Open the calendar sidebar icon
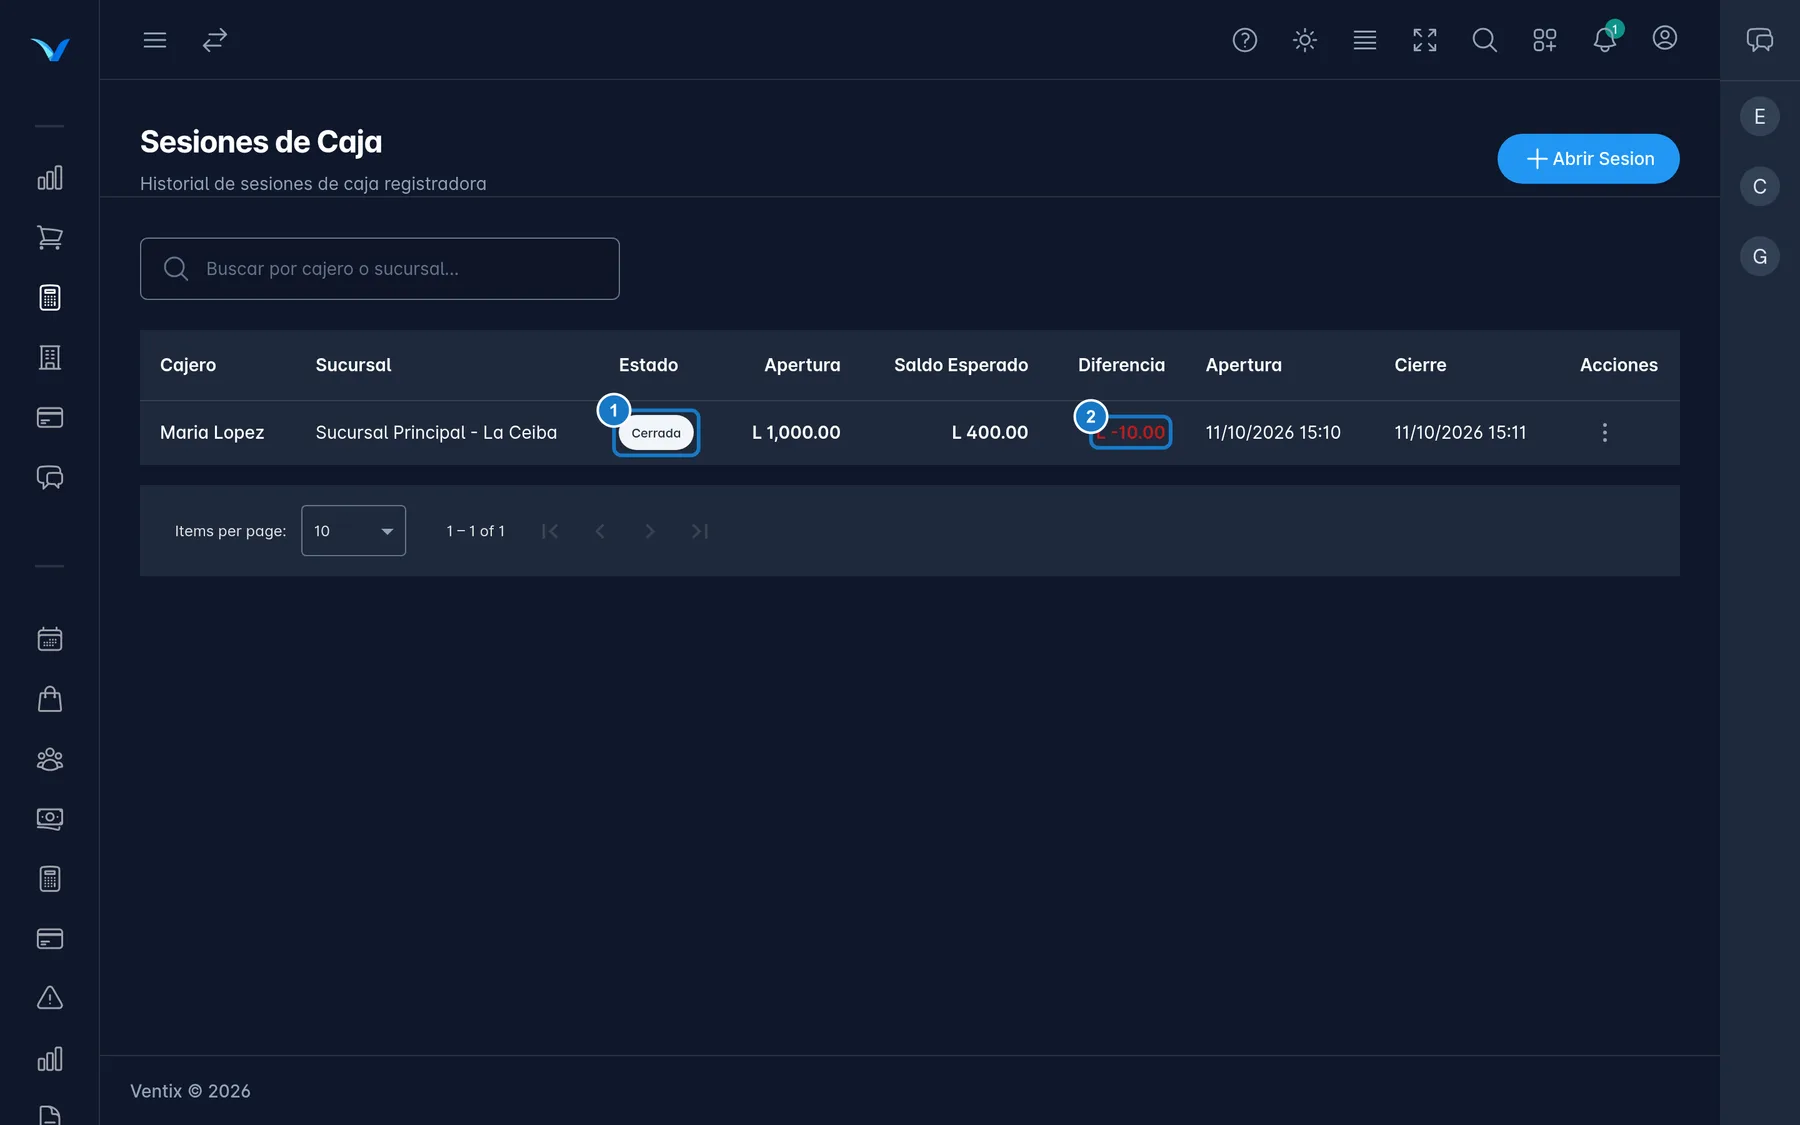Image resolution: width=1800 pixels, height=1125 pixels. 50,639
